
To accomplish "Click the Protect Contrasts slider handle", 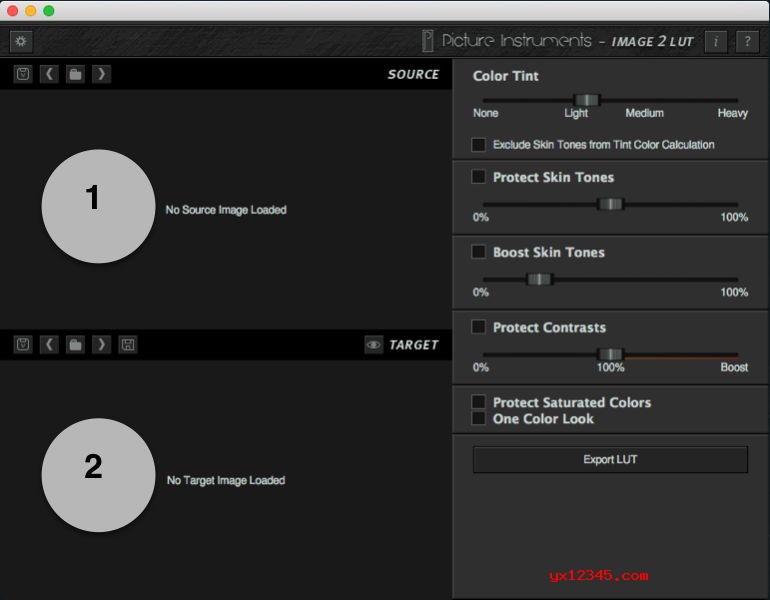I will [x=610, y=355].
